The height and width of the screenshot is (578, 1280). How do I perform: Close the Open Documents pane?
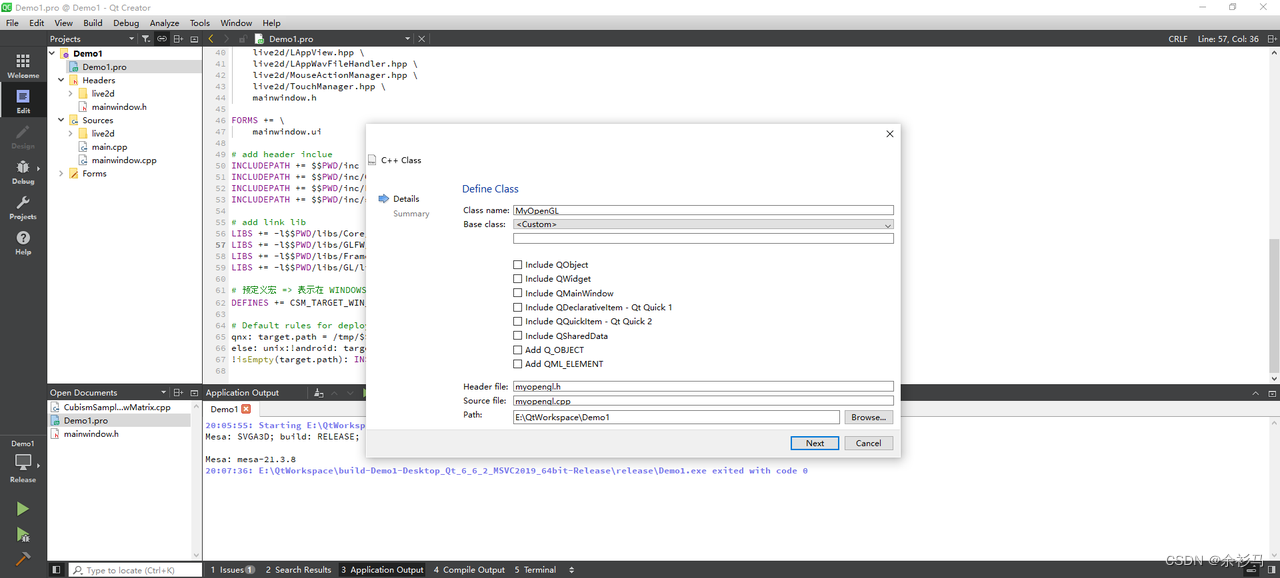point(194,393)
